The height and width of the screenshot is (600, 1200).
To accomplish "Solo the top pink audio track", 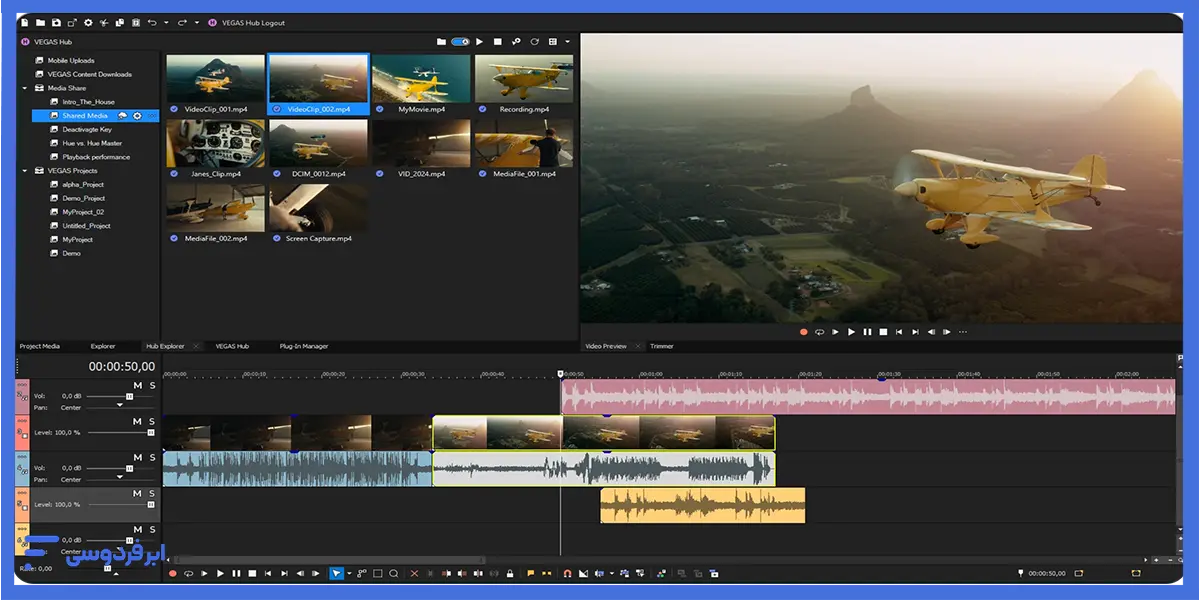I will 152,385.
